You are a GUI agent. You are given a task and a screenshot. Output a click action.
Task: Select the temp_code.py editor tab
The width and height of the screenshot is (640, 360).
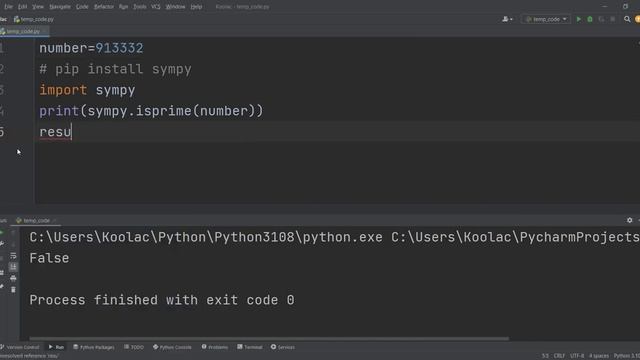point(23,31)
